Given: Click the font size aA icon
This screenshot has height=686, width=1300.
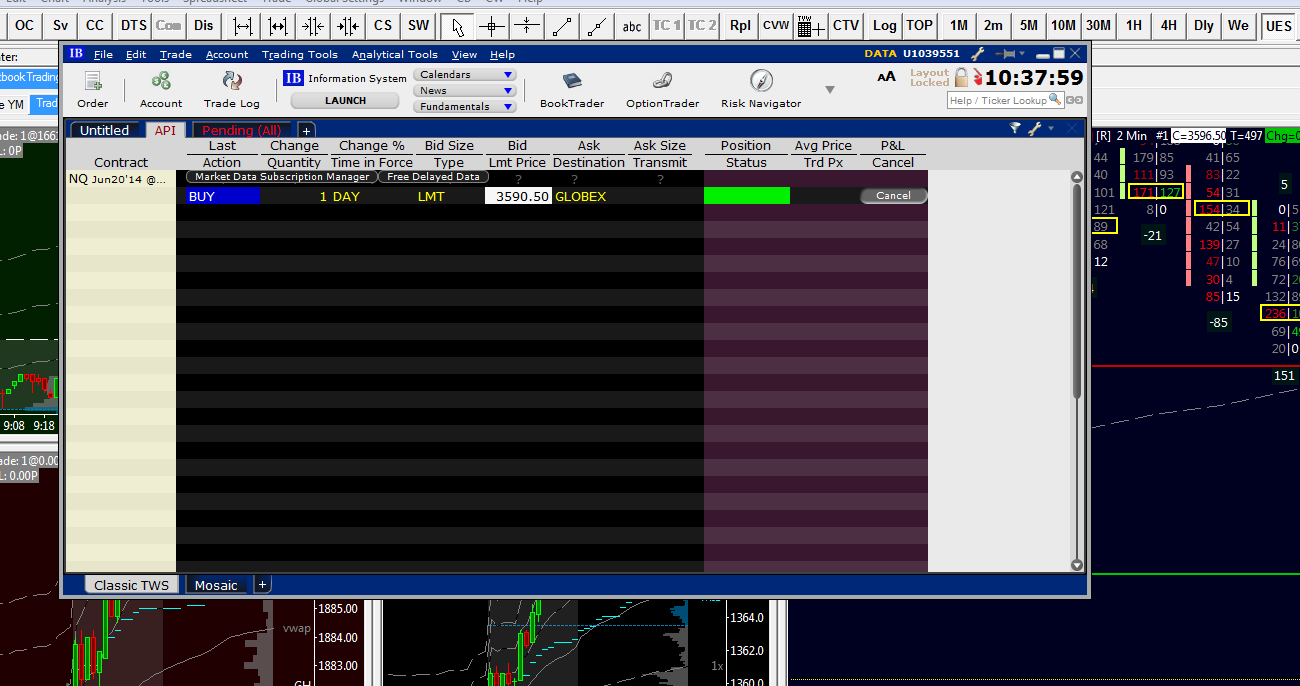Looking at the screenshot, I should point(886,77).
